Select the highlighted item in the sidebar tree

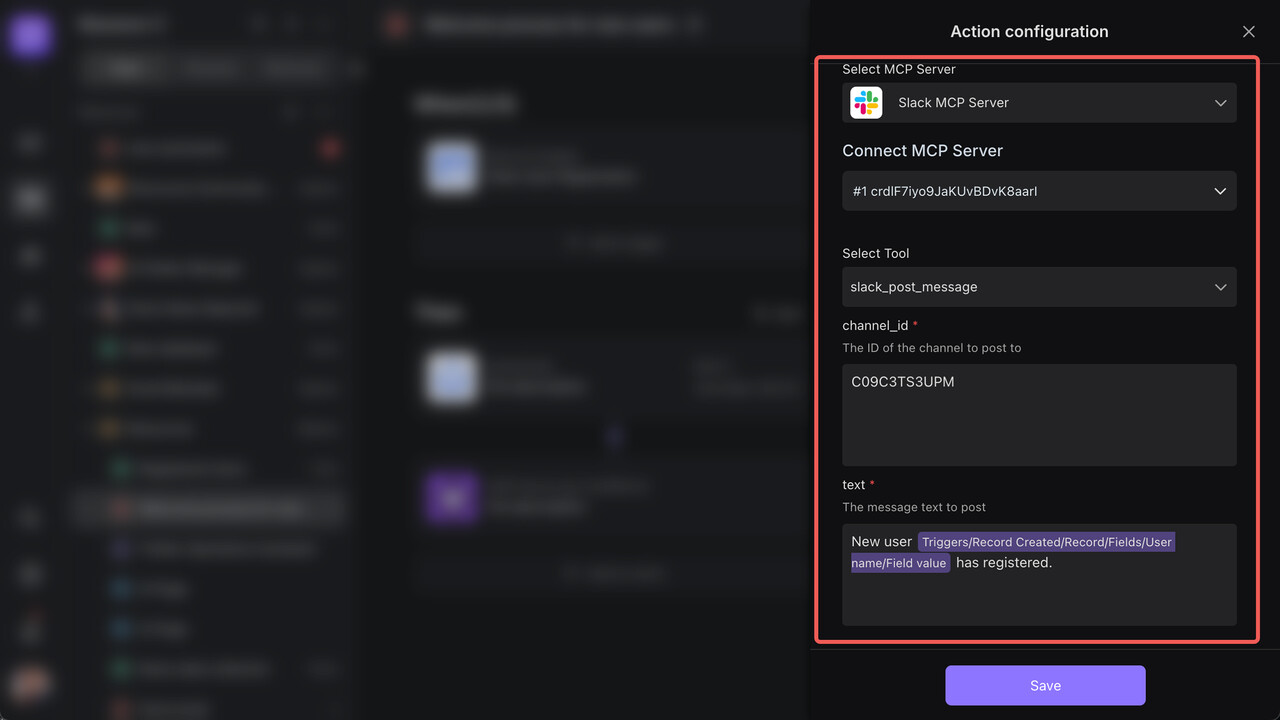210,509
